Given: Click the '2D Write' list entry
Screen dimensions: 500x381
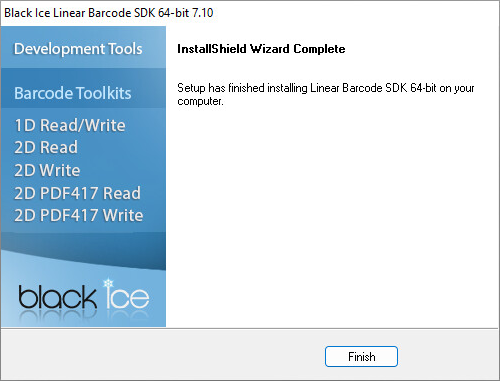Looking at the screenshot, I should pos(47,170).
